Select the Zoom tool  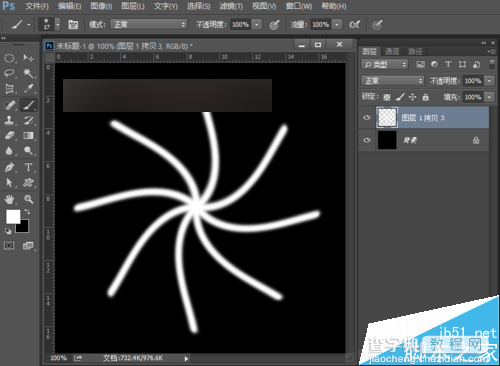click(x=28, y=199)
